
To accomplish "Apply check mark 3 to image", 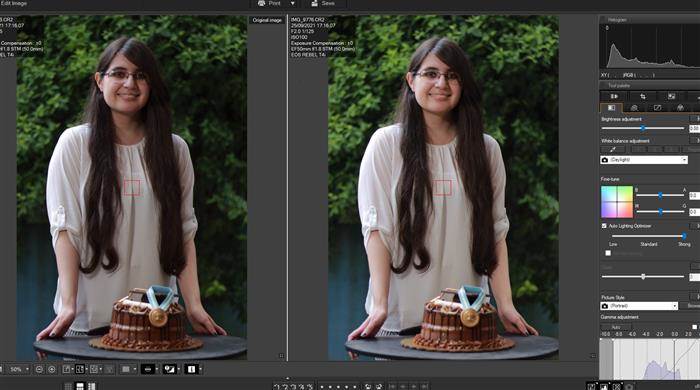I will tap(293, 386).
